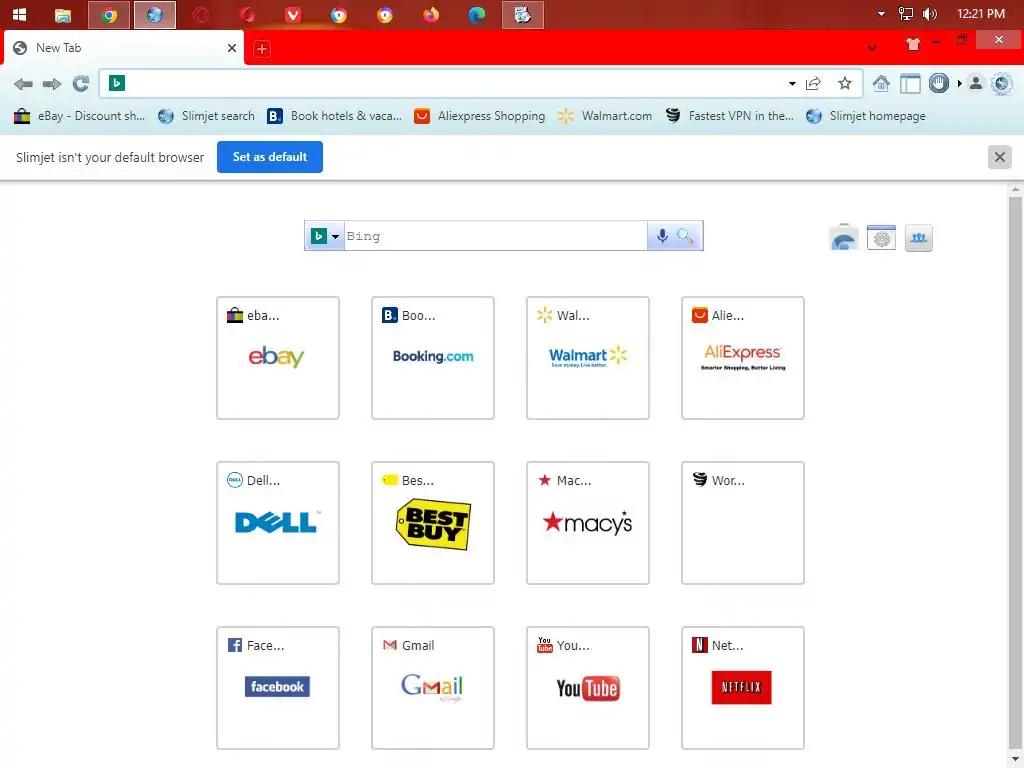This screenshot has width=1024, height=768.
Task: Click the network icon in the system tray
Action: click(906, 14)
